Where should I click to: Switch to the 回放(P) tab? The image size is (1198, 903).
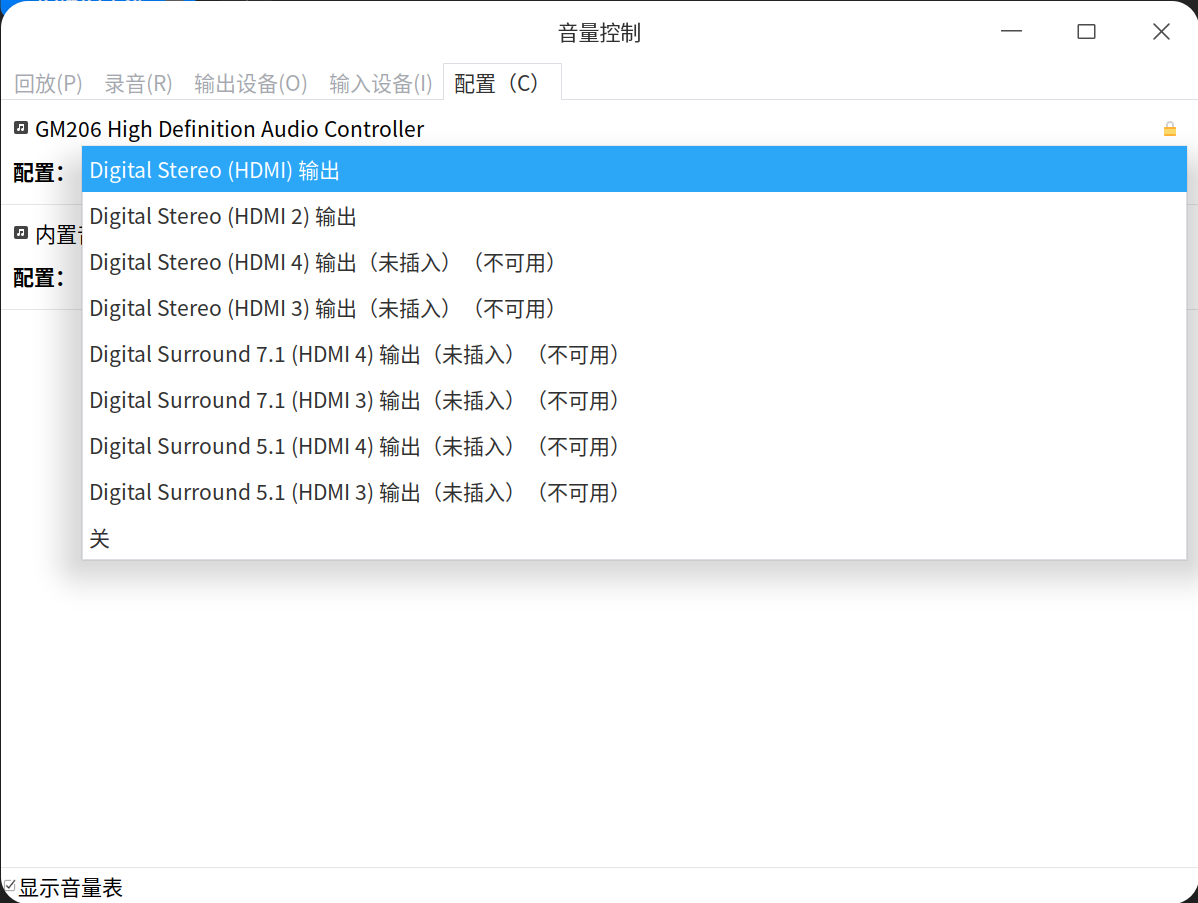point(48,83)
